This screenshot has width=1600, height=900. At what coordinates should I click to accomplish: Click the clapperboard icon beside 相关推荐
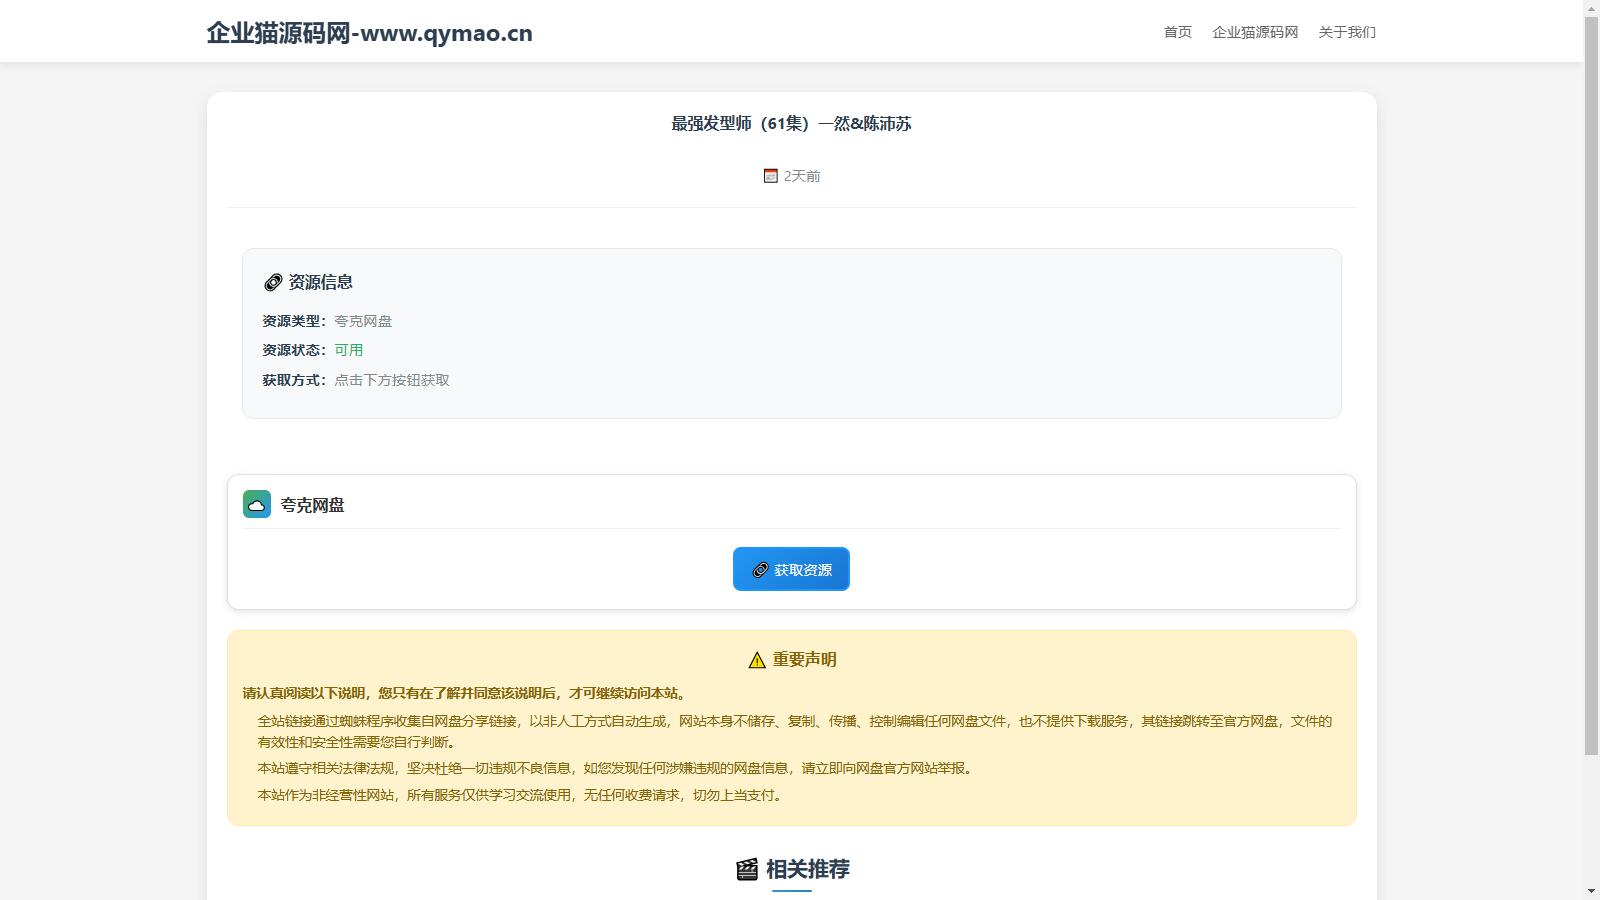coord(747,869)
